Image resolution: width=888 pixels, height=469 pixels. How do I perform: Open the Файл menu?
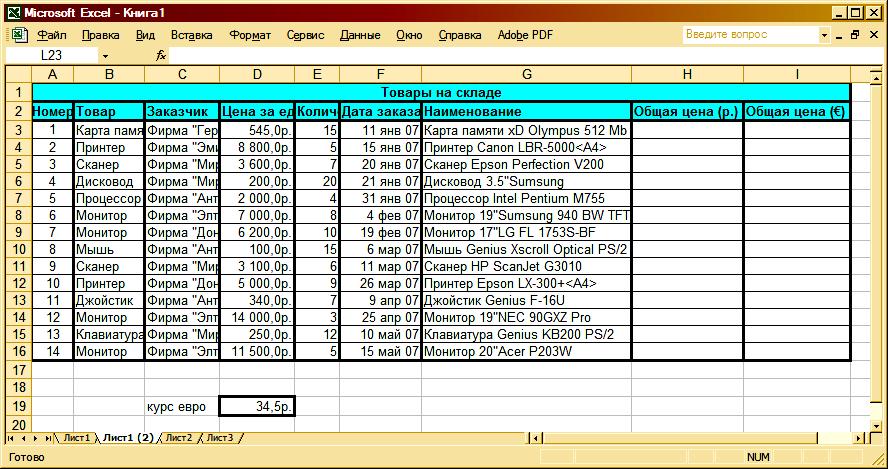click(52, 35)
